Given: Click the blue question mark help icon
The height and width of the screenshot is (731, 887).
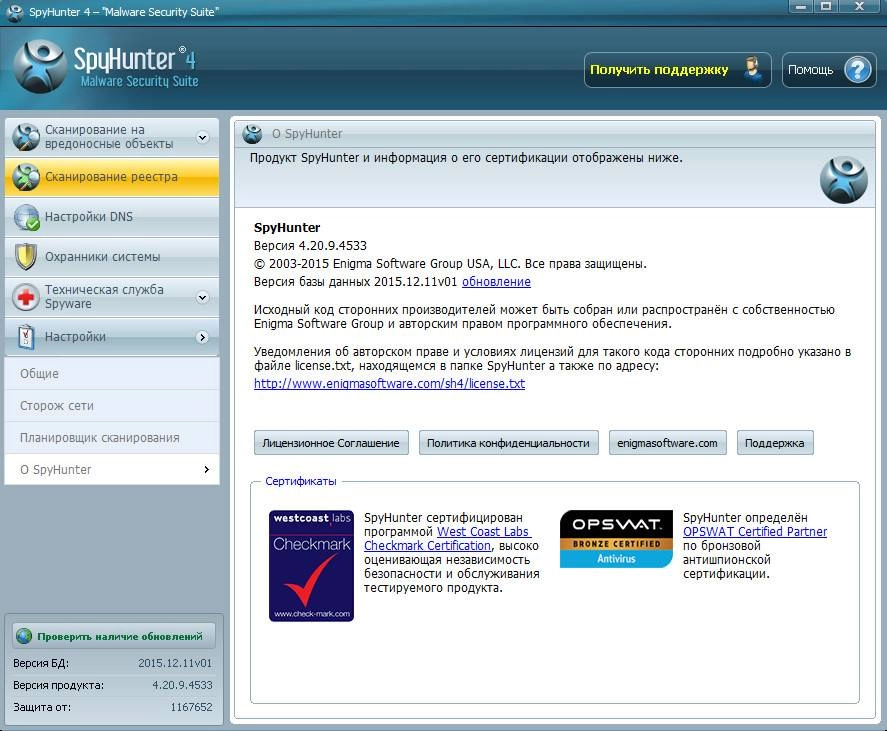Looking at the screenshot, I should [858, 70].
